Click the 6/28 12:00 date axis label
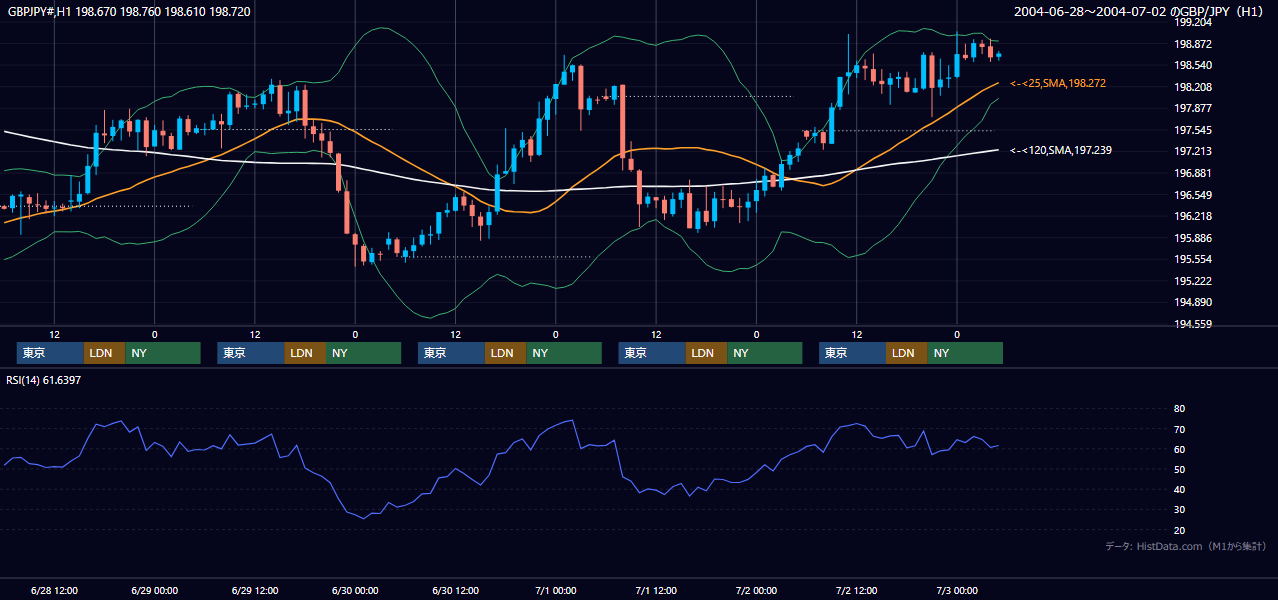 pyautogui.click(x=54, y=590)
